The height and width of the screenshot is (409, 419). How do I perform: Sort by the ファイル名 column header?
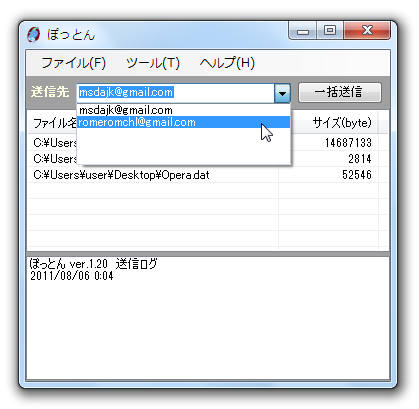click(52, 123)
